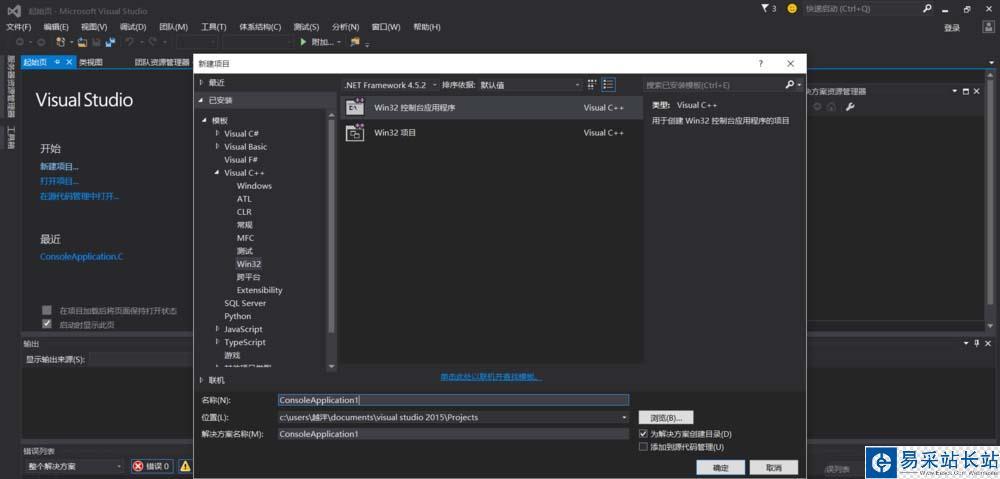Click the 浏览(B)... button

(x=666, y=418)
